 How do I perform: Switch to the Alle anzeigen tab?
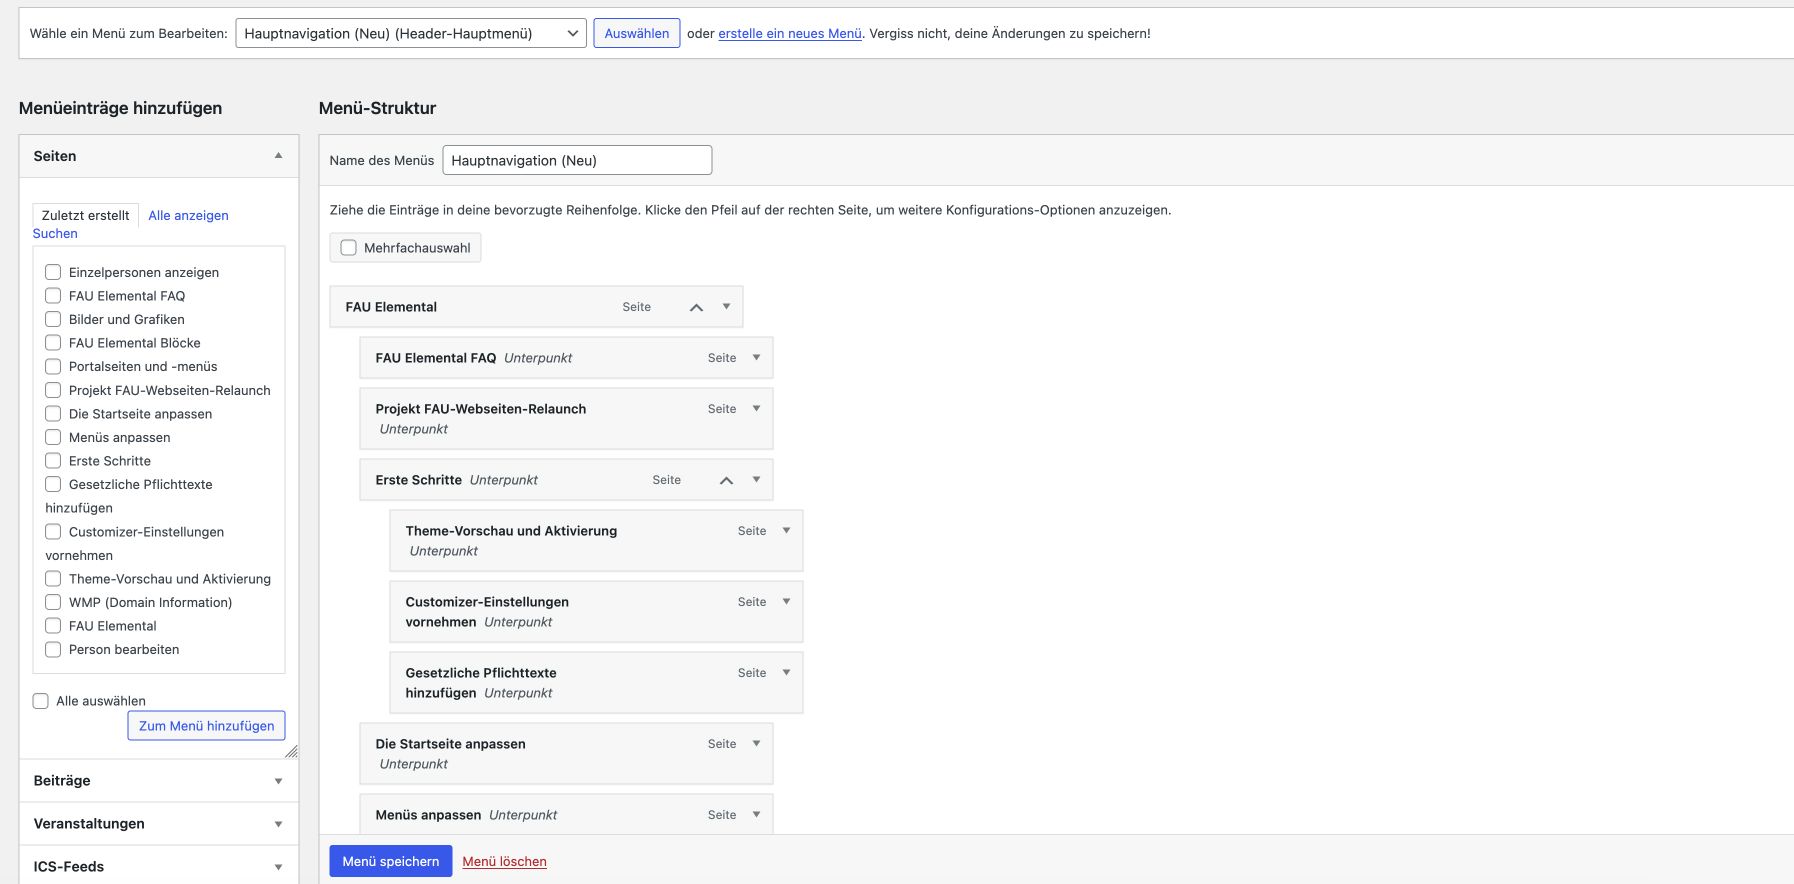pyautogui.click(x=188, y=215)
